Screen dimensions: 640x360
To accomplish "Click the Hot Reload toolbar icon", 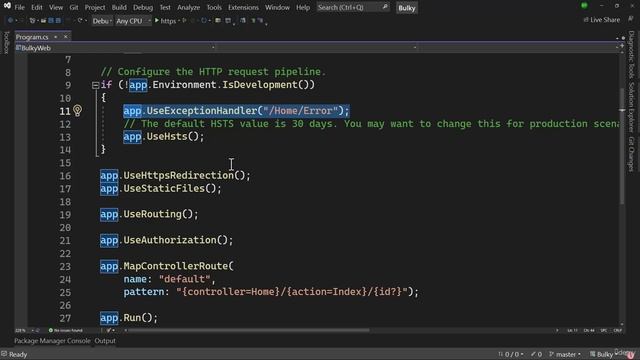I will pos(204,20).
